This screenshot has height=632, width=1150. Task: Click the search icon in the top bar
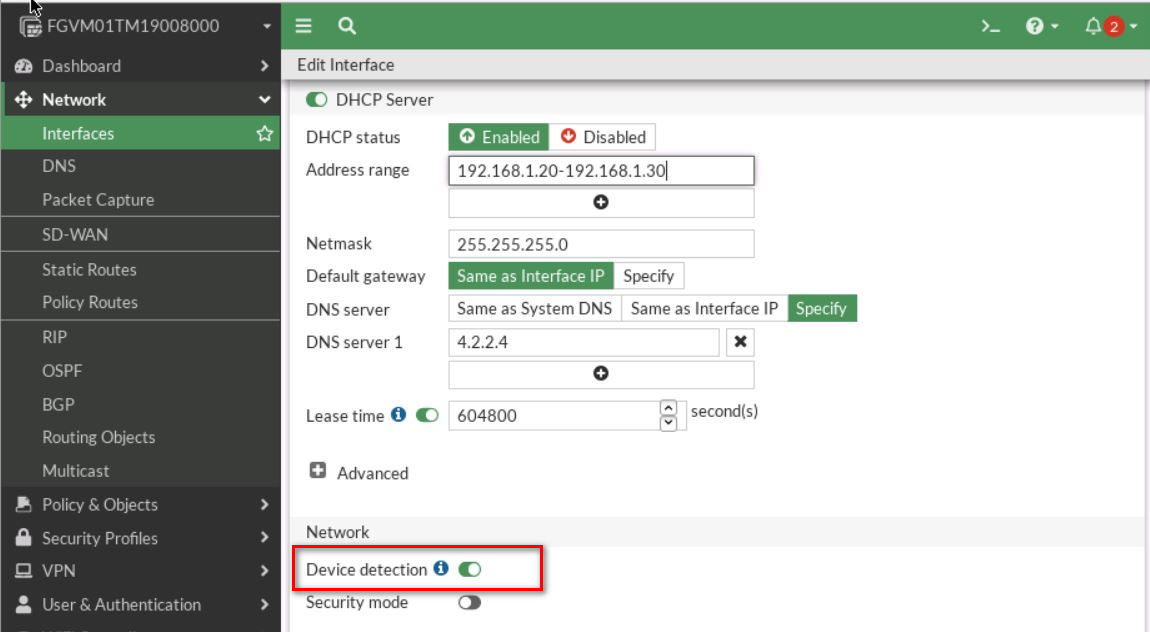click(x=344, y=26)
